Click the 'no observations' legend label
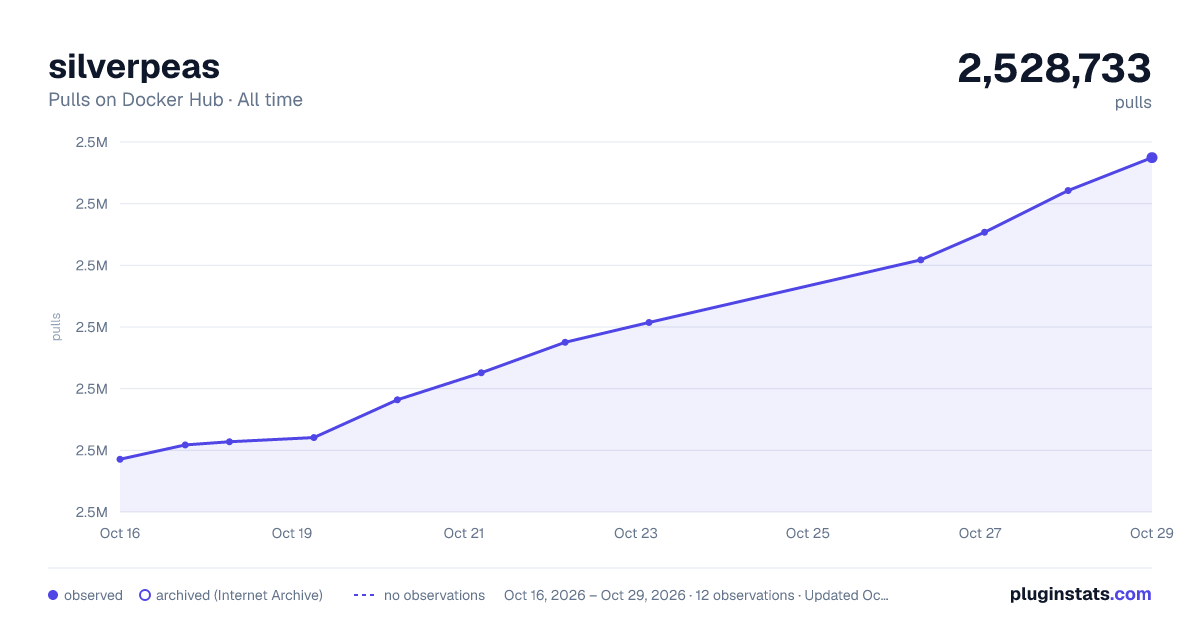The width and height of the screenshot is (1200, 630). tap(434, 595)
